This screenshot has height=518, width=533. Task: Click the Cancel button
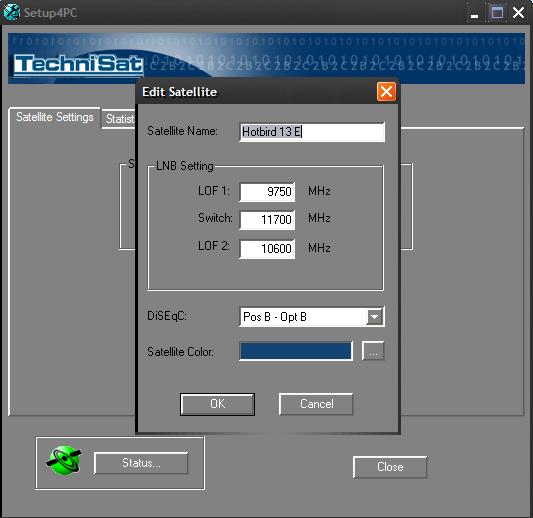pos(316,404)
